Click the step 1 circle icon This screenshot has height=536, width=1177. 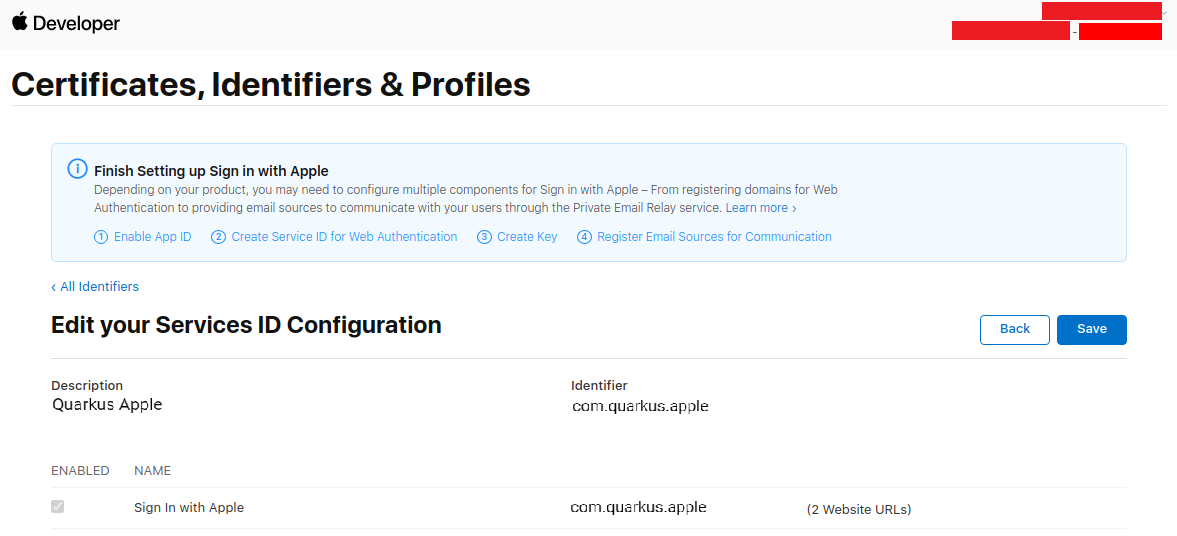(101, 237)
